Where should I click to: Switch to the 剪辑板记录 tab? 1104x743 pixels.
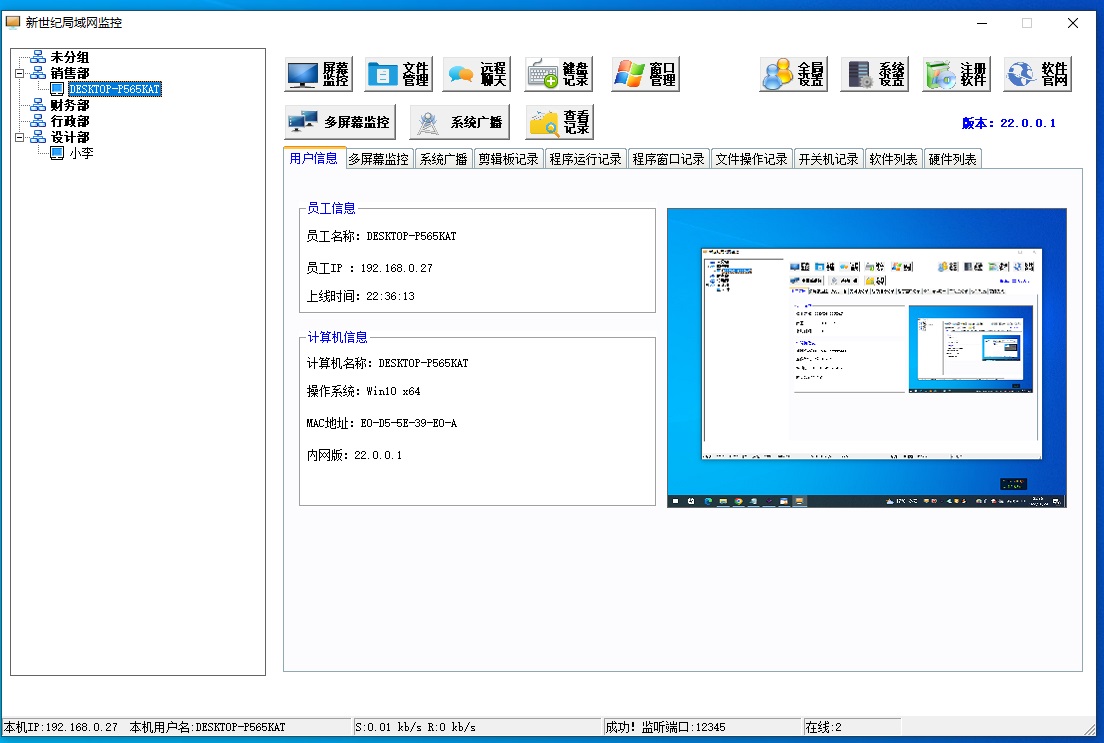click(507, 159)
